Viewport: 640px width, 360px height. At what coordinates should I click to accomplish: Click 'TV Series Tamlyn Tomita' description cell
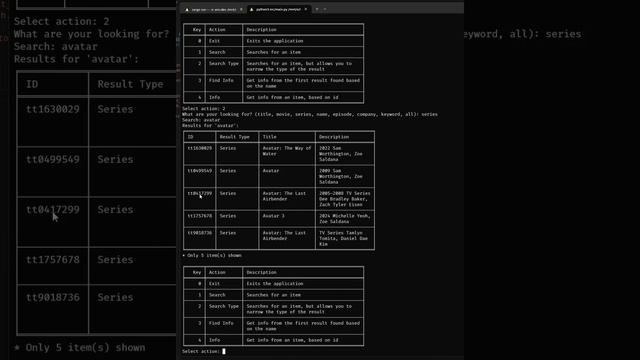pos(343,238)
